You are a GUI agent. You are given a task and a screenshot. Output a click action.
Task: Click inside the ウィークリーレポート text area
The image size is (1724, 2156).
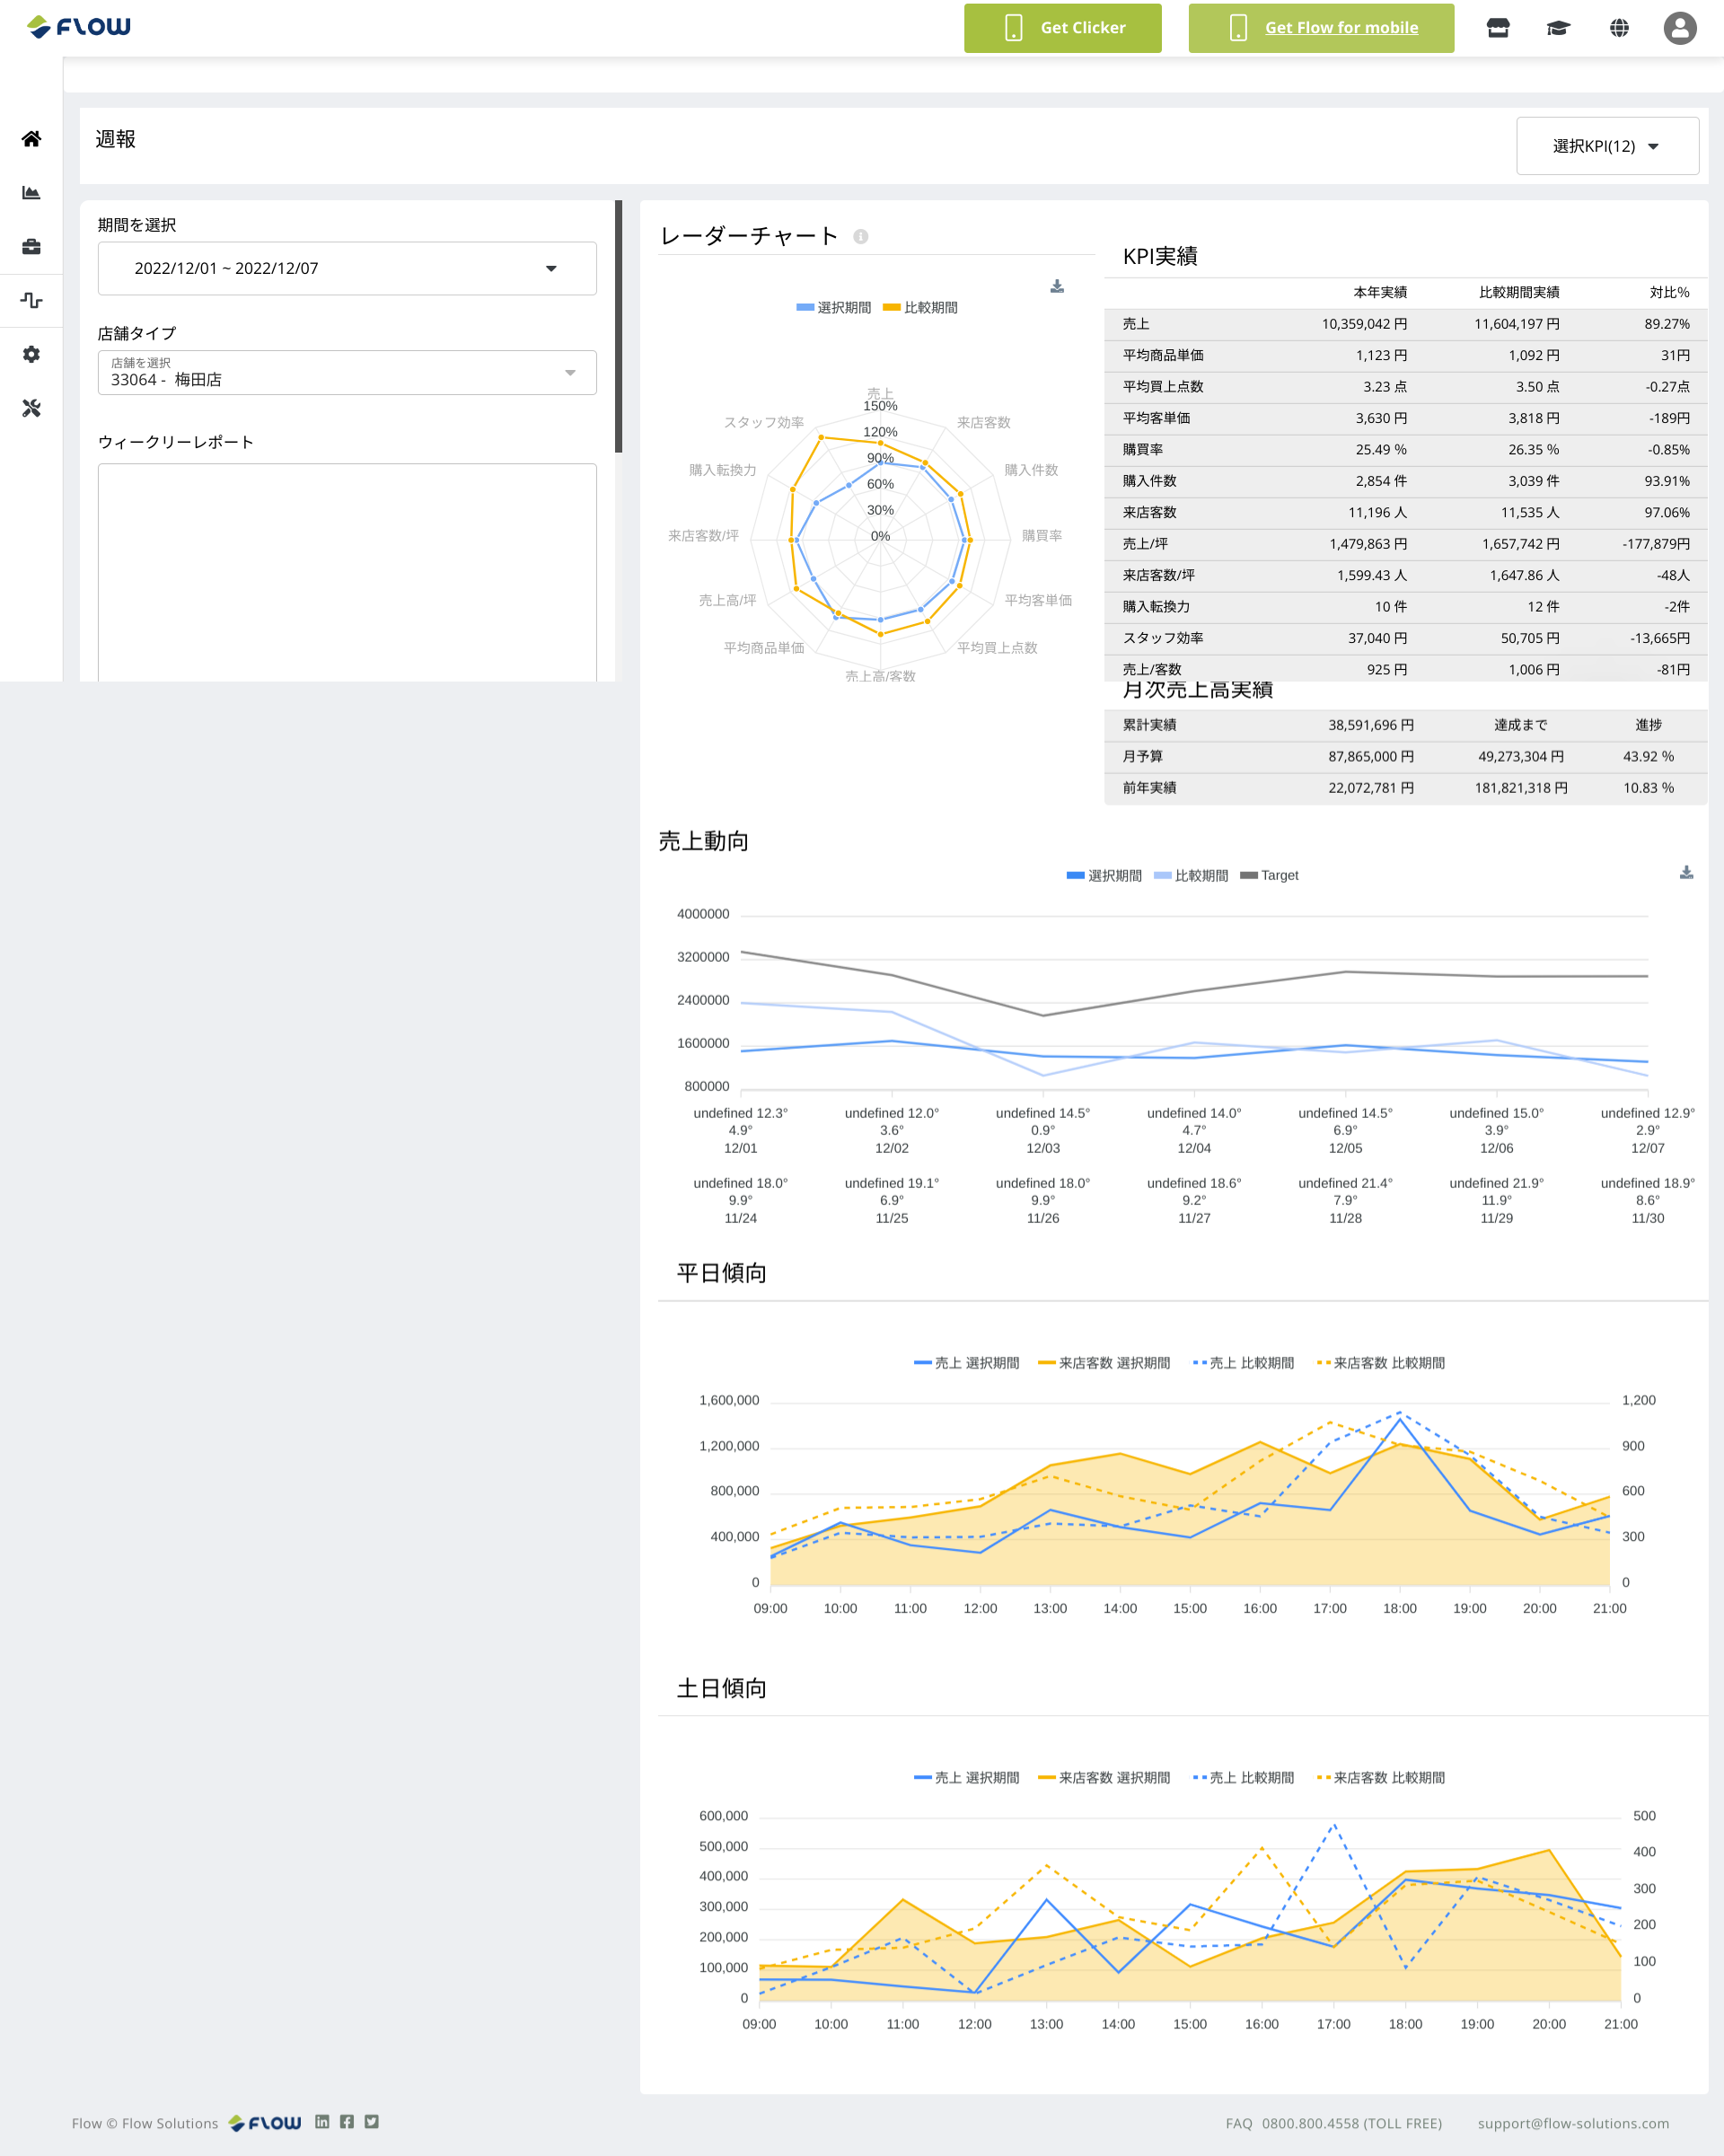click(347, 572)
